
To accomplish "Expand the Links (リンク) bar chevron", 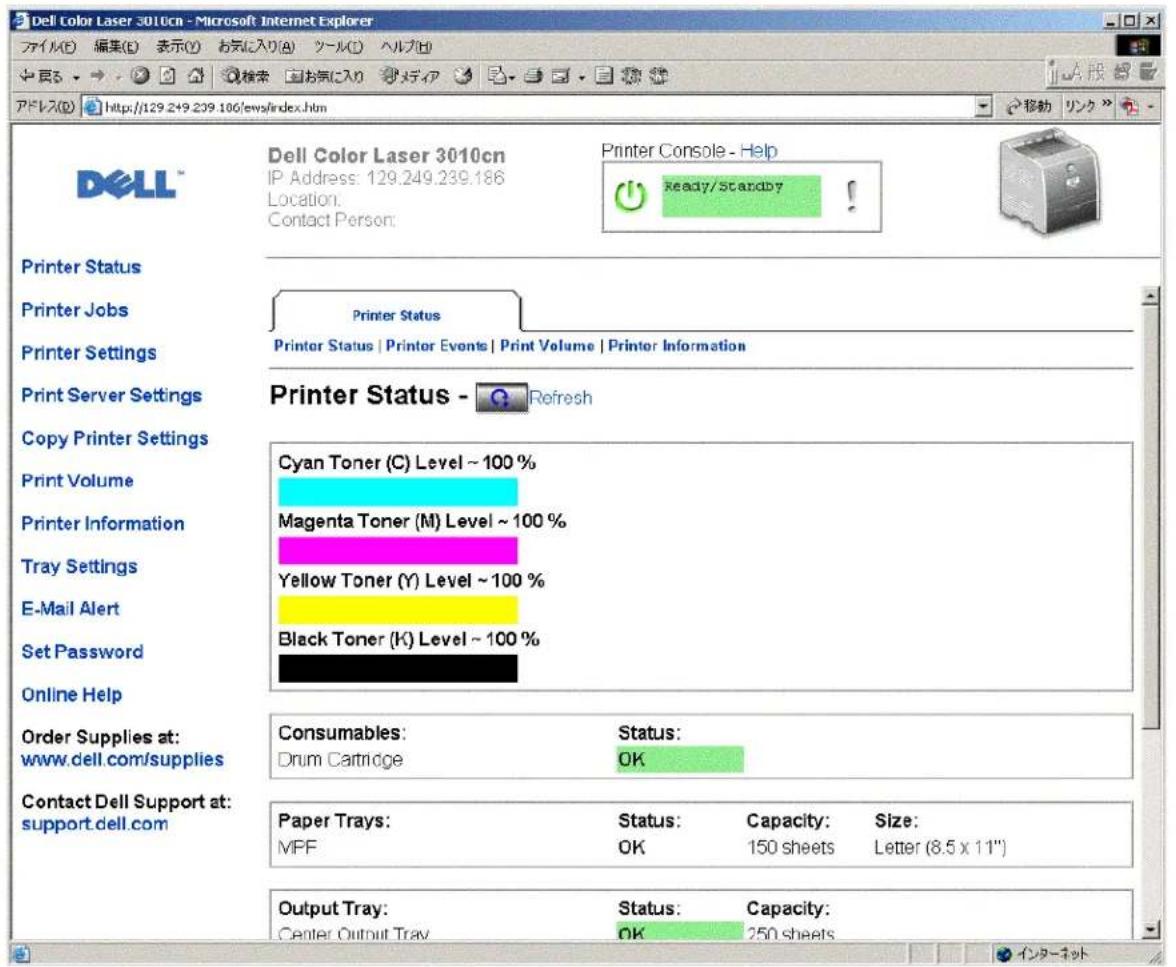I will point(1106,103).
